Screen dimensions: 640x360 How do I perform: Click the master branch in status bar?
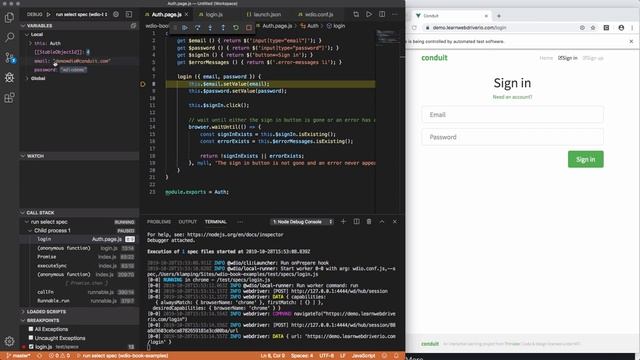click(18, 356)
